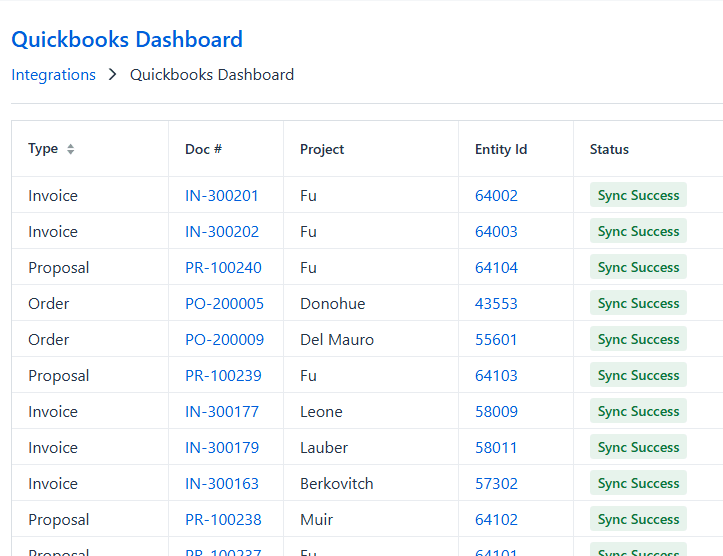Open proposal PR-100239
This screenshot has width=723, height=556.
pos(223,375)
